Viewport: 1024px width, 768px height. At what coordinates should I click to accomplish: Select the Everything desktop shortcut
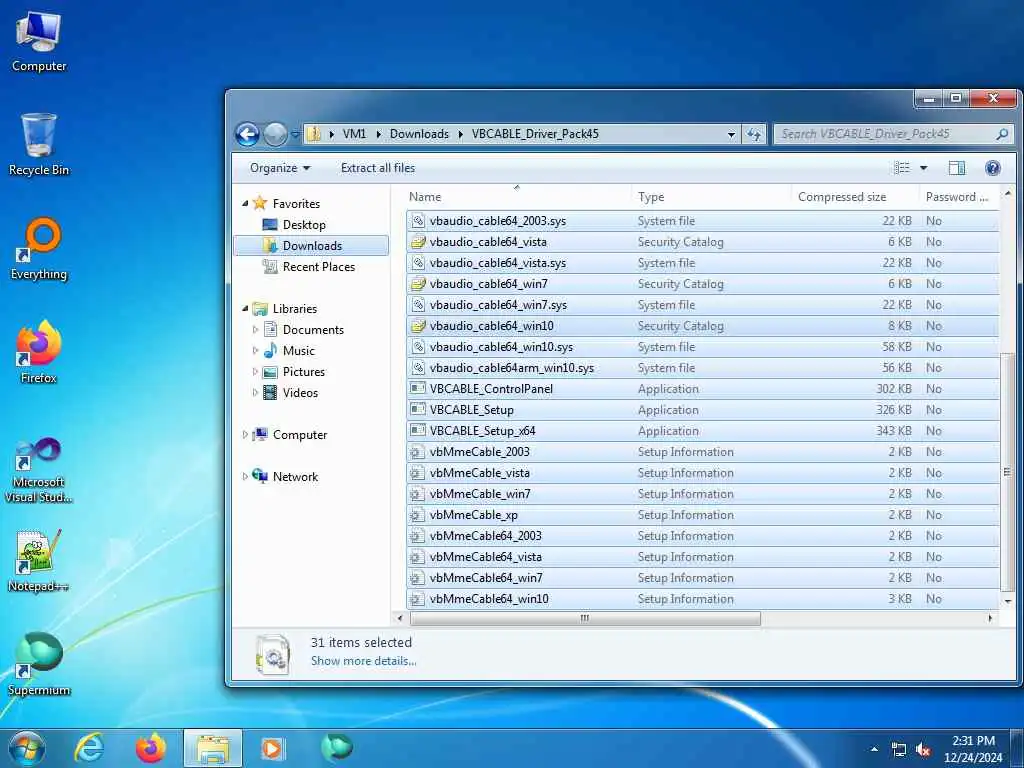pyautogui.click(x=39, y=249)
